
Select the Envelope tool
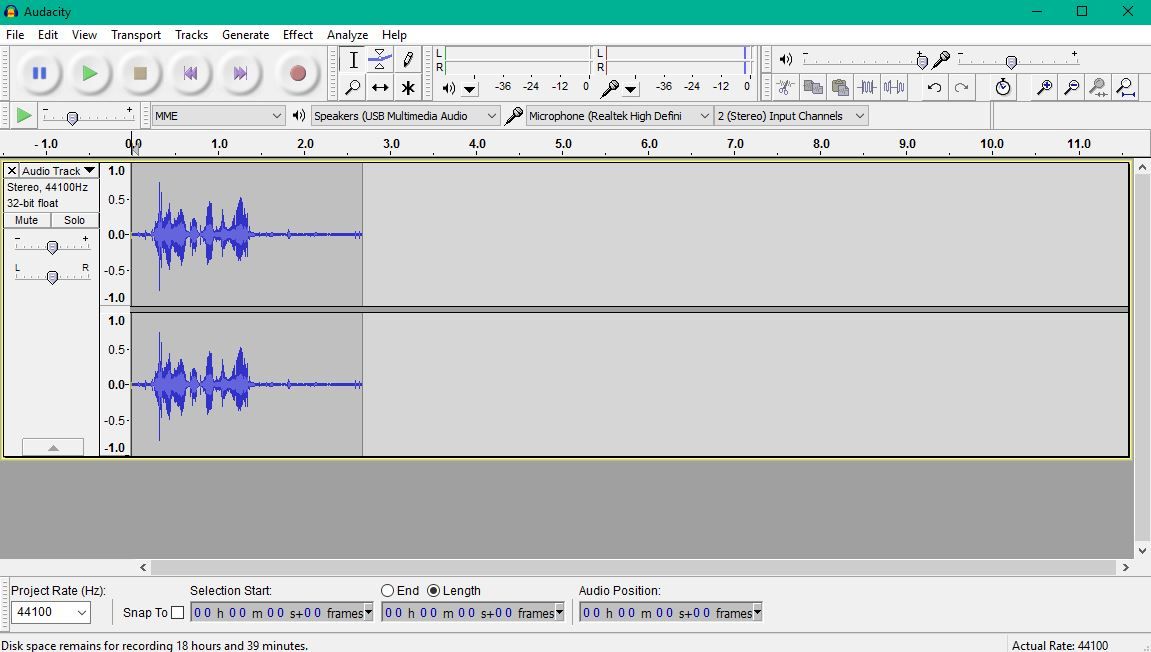[380, 59]
